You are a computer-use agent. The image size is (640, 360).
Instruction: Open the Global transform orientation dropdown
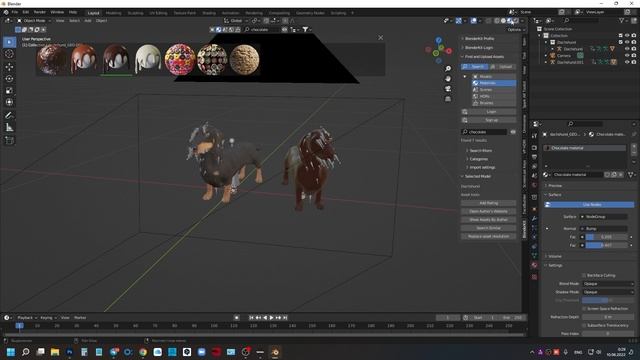[235, 20]
